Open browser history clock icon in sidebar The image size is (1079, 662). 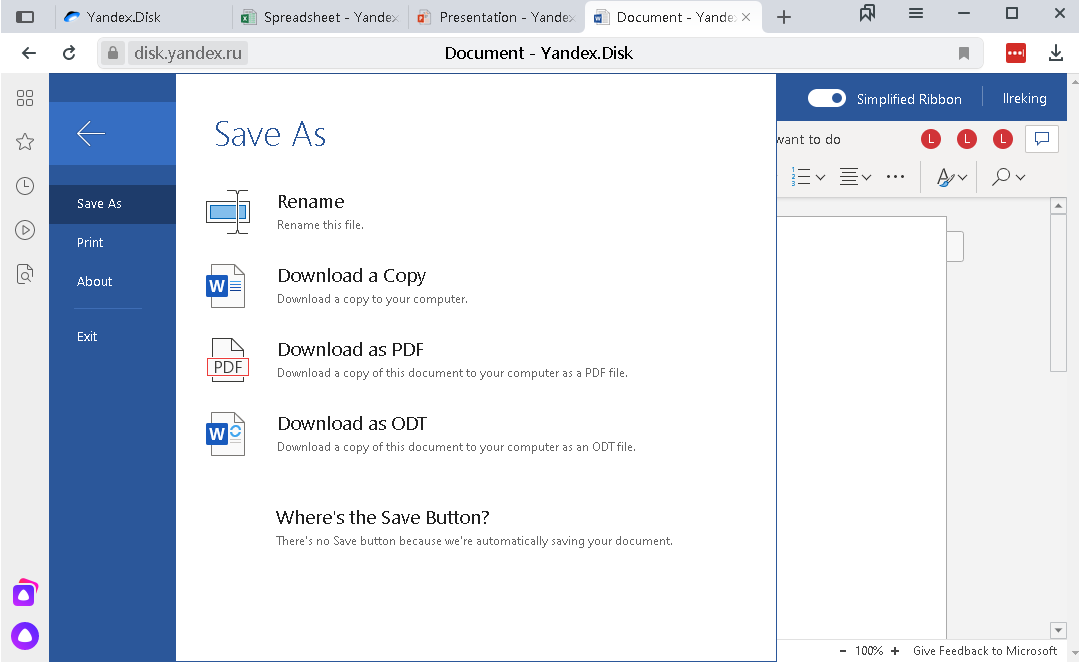coord(25,186)
